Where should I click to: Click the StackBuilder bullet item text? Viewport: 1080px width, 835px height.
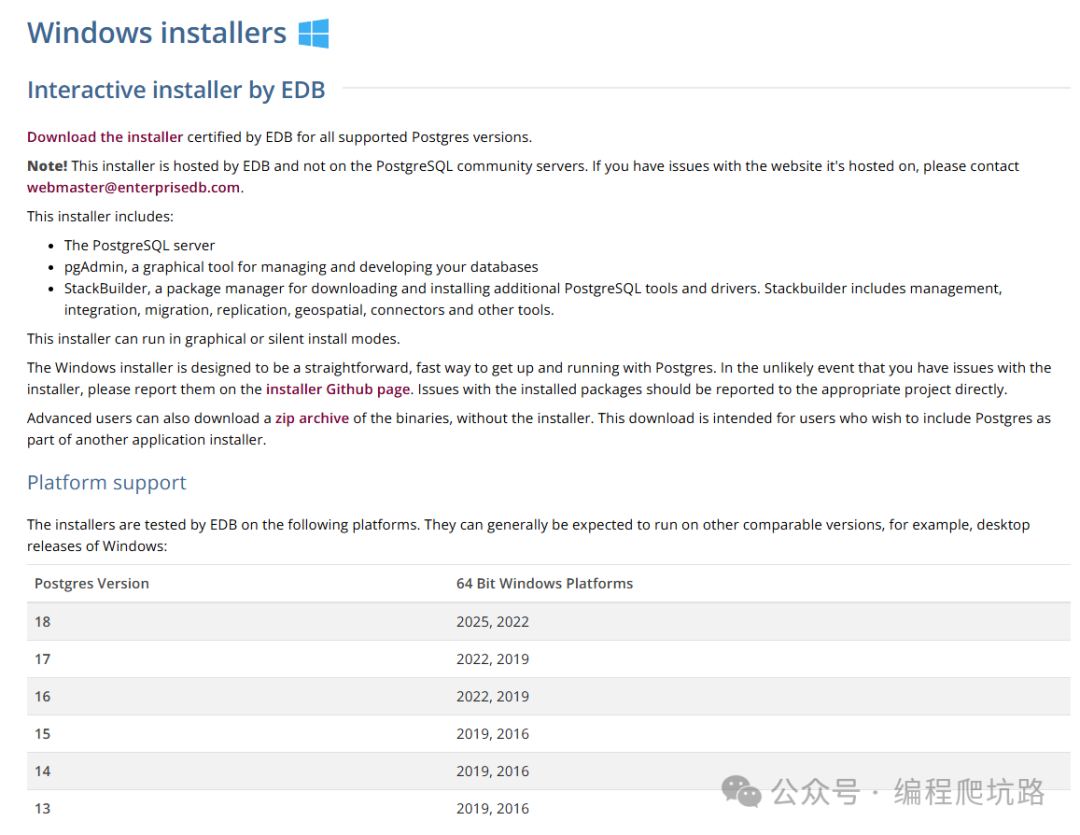pos(532,288)
